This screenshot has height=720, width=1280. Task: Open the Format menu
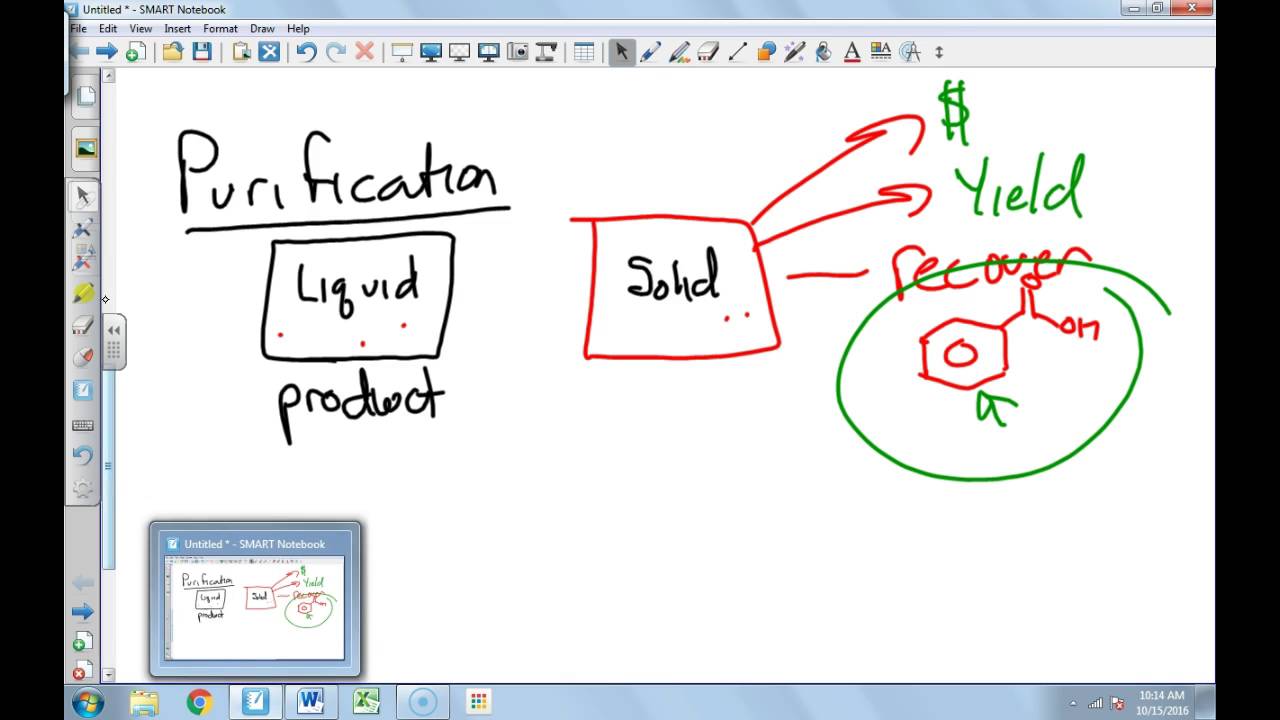point(221,29)
